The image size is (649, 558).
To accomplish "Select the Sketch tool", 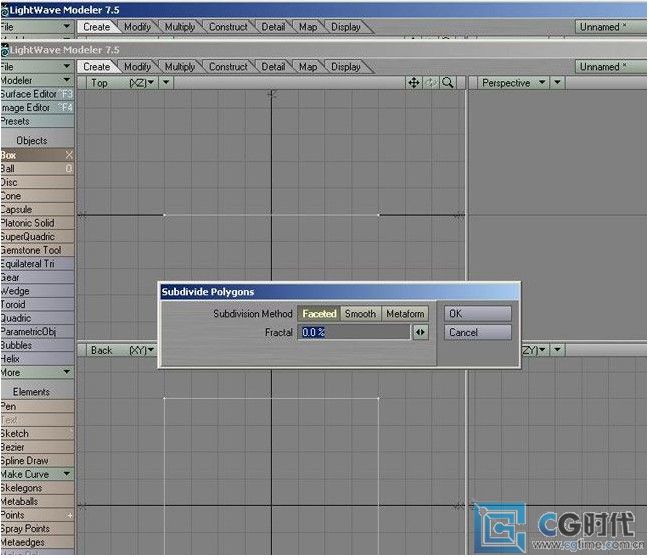I will click(37, 433).
